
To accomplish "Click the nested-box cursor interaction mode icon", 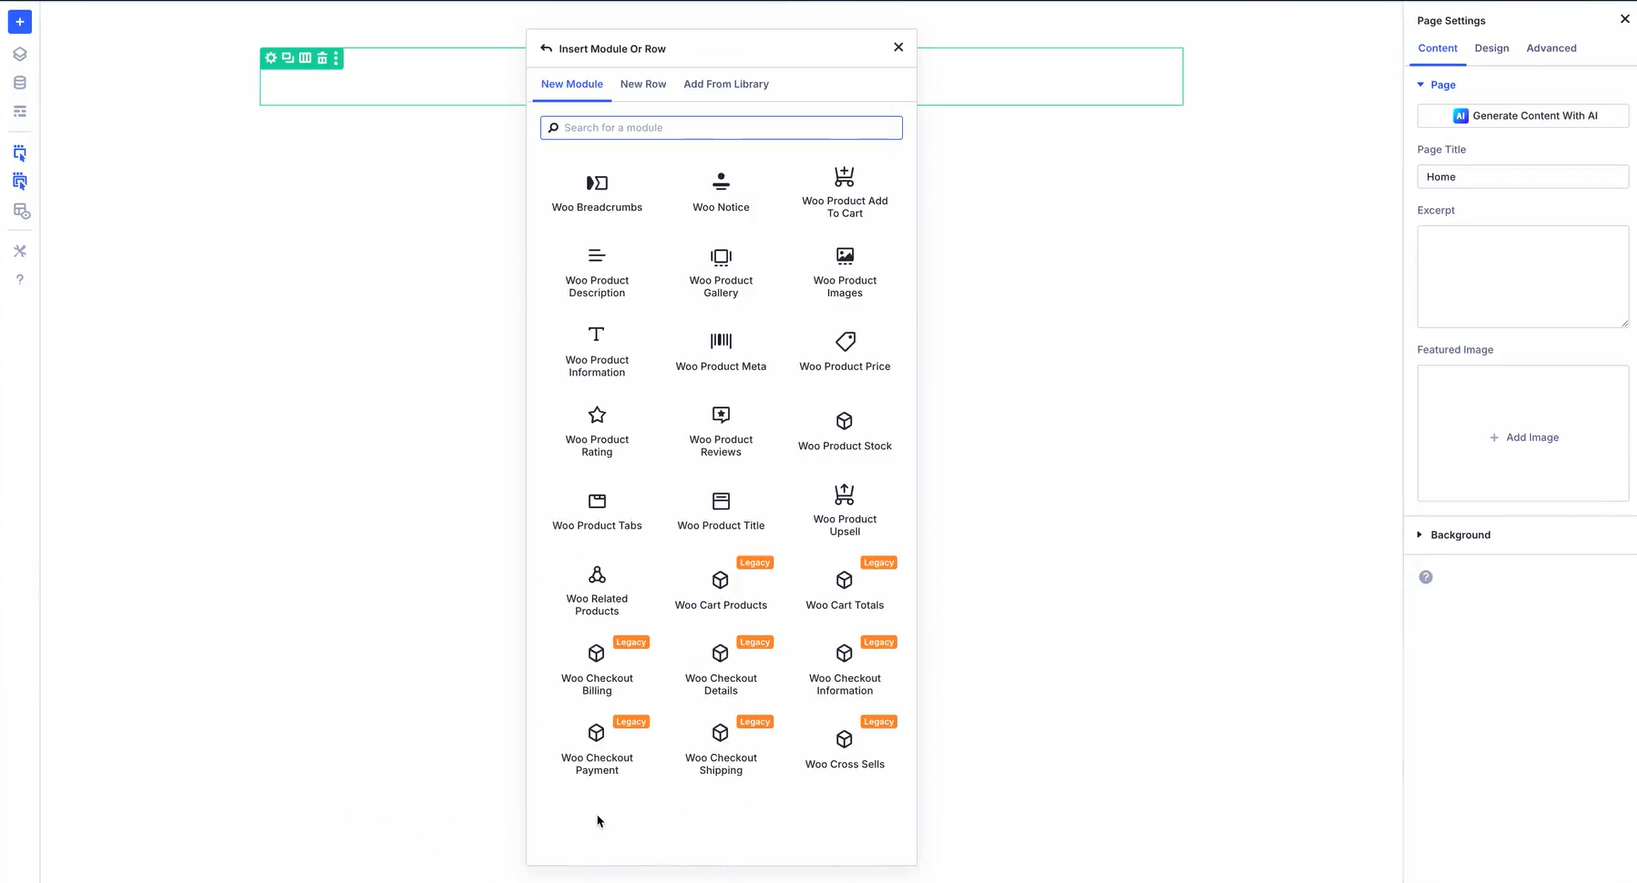I will (x=20, y=181).
